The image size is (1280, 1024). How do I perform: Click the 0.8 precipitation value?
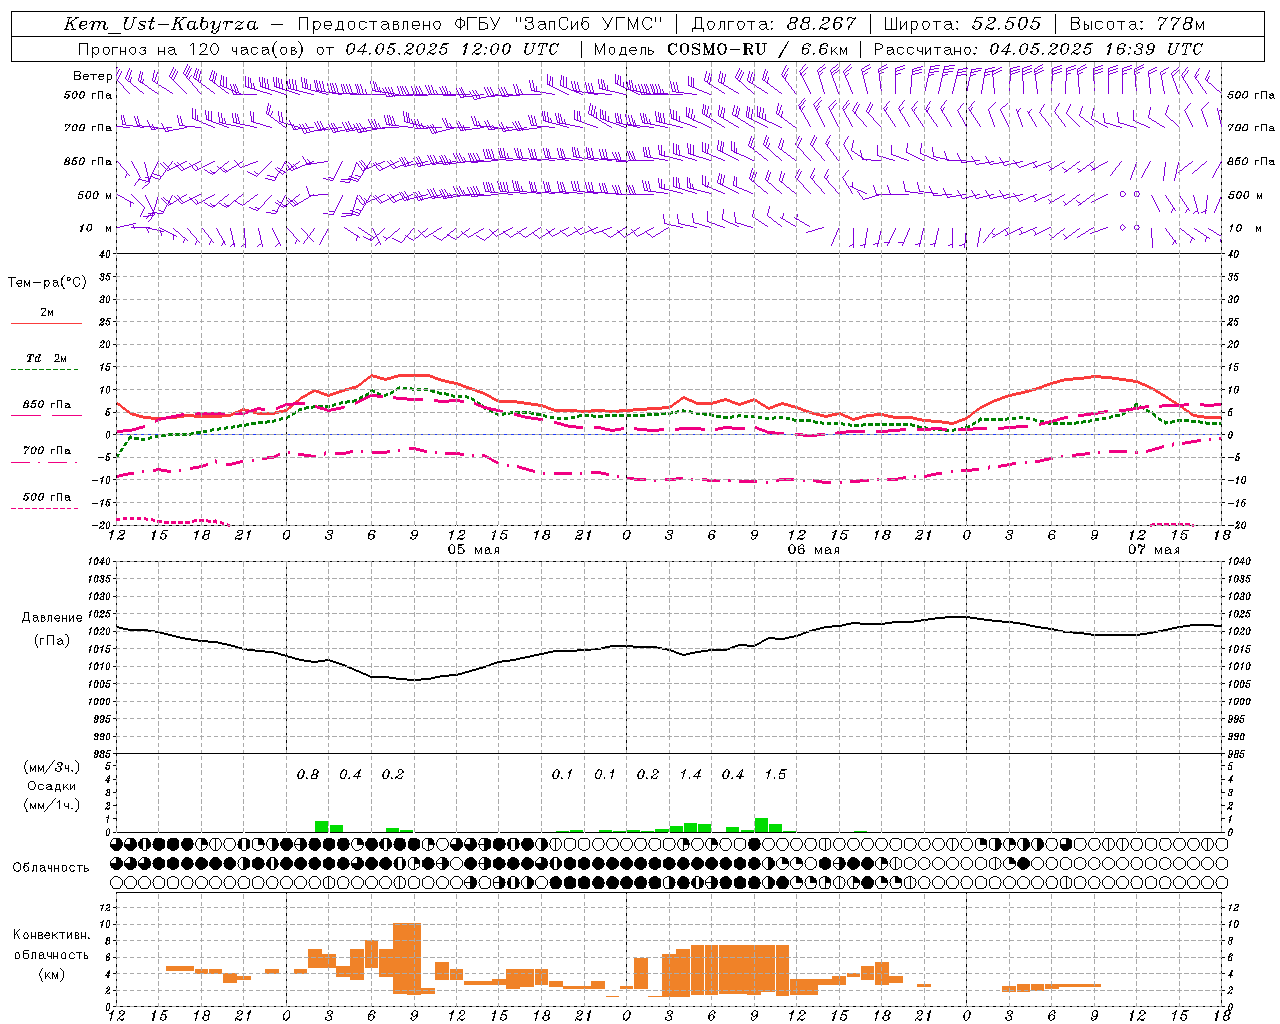308,775
